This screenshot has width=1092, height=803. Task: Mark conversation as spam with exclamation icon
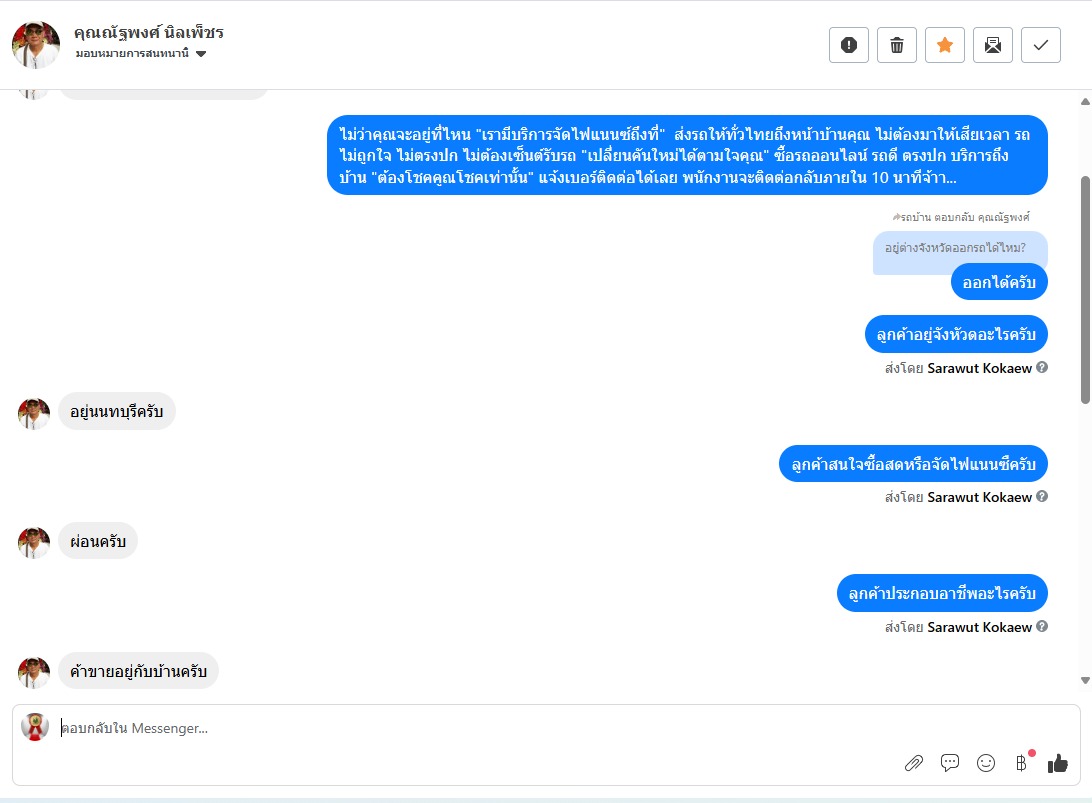click(x=849, y=45)
